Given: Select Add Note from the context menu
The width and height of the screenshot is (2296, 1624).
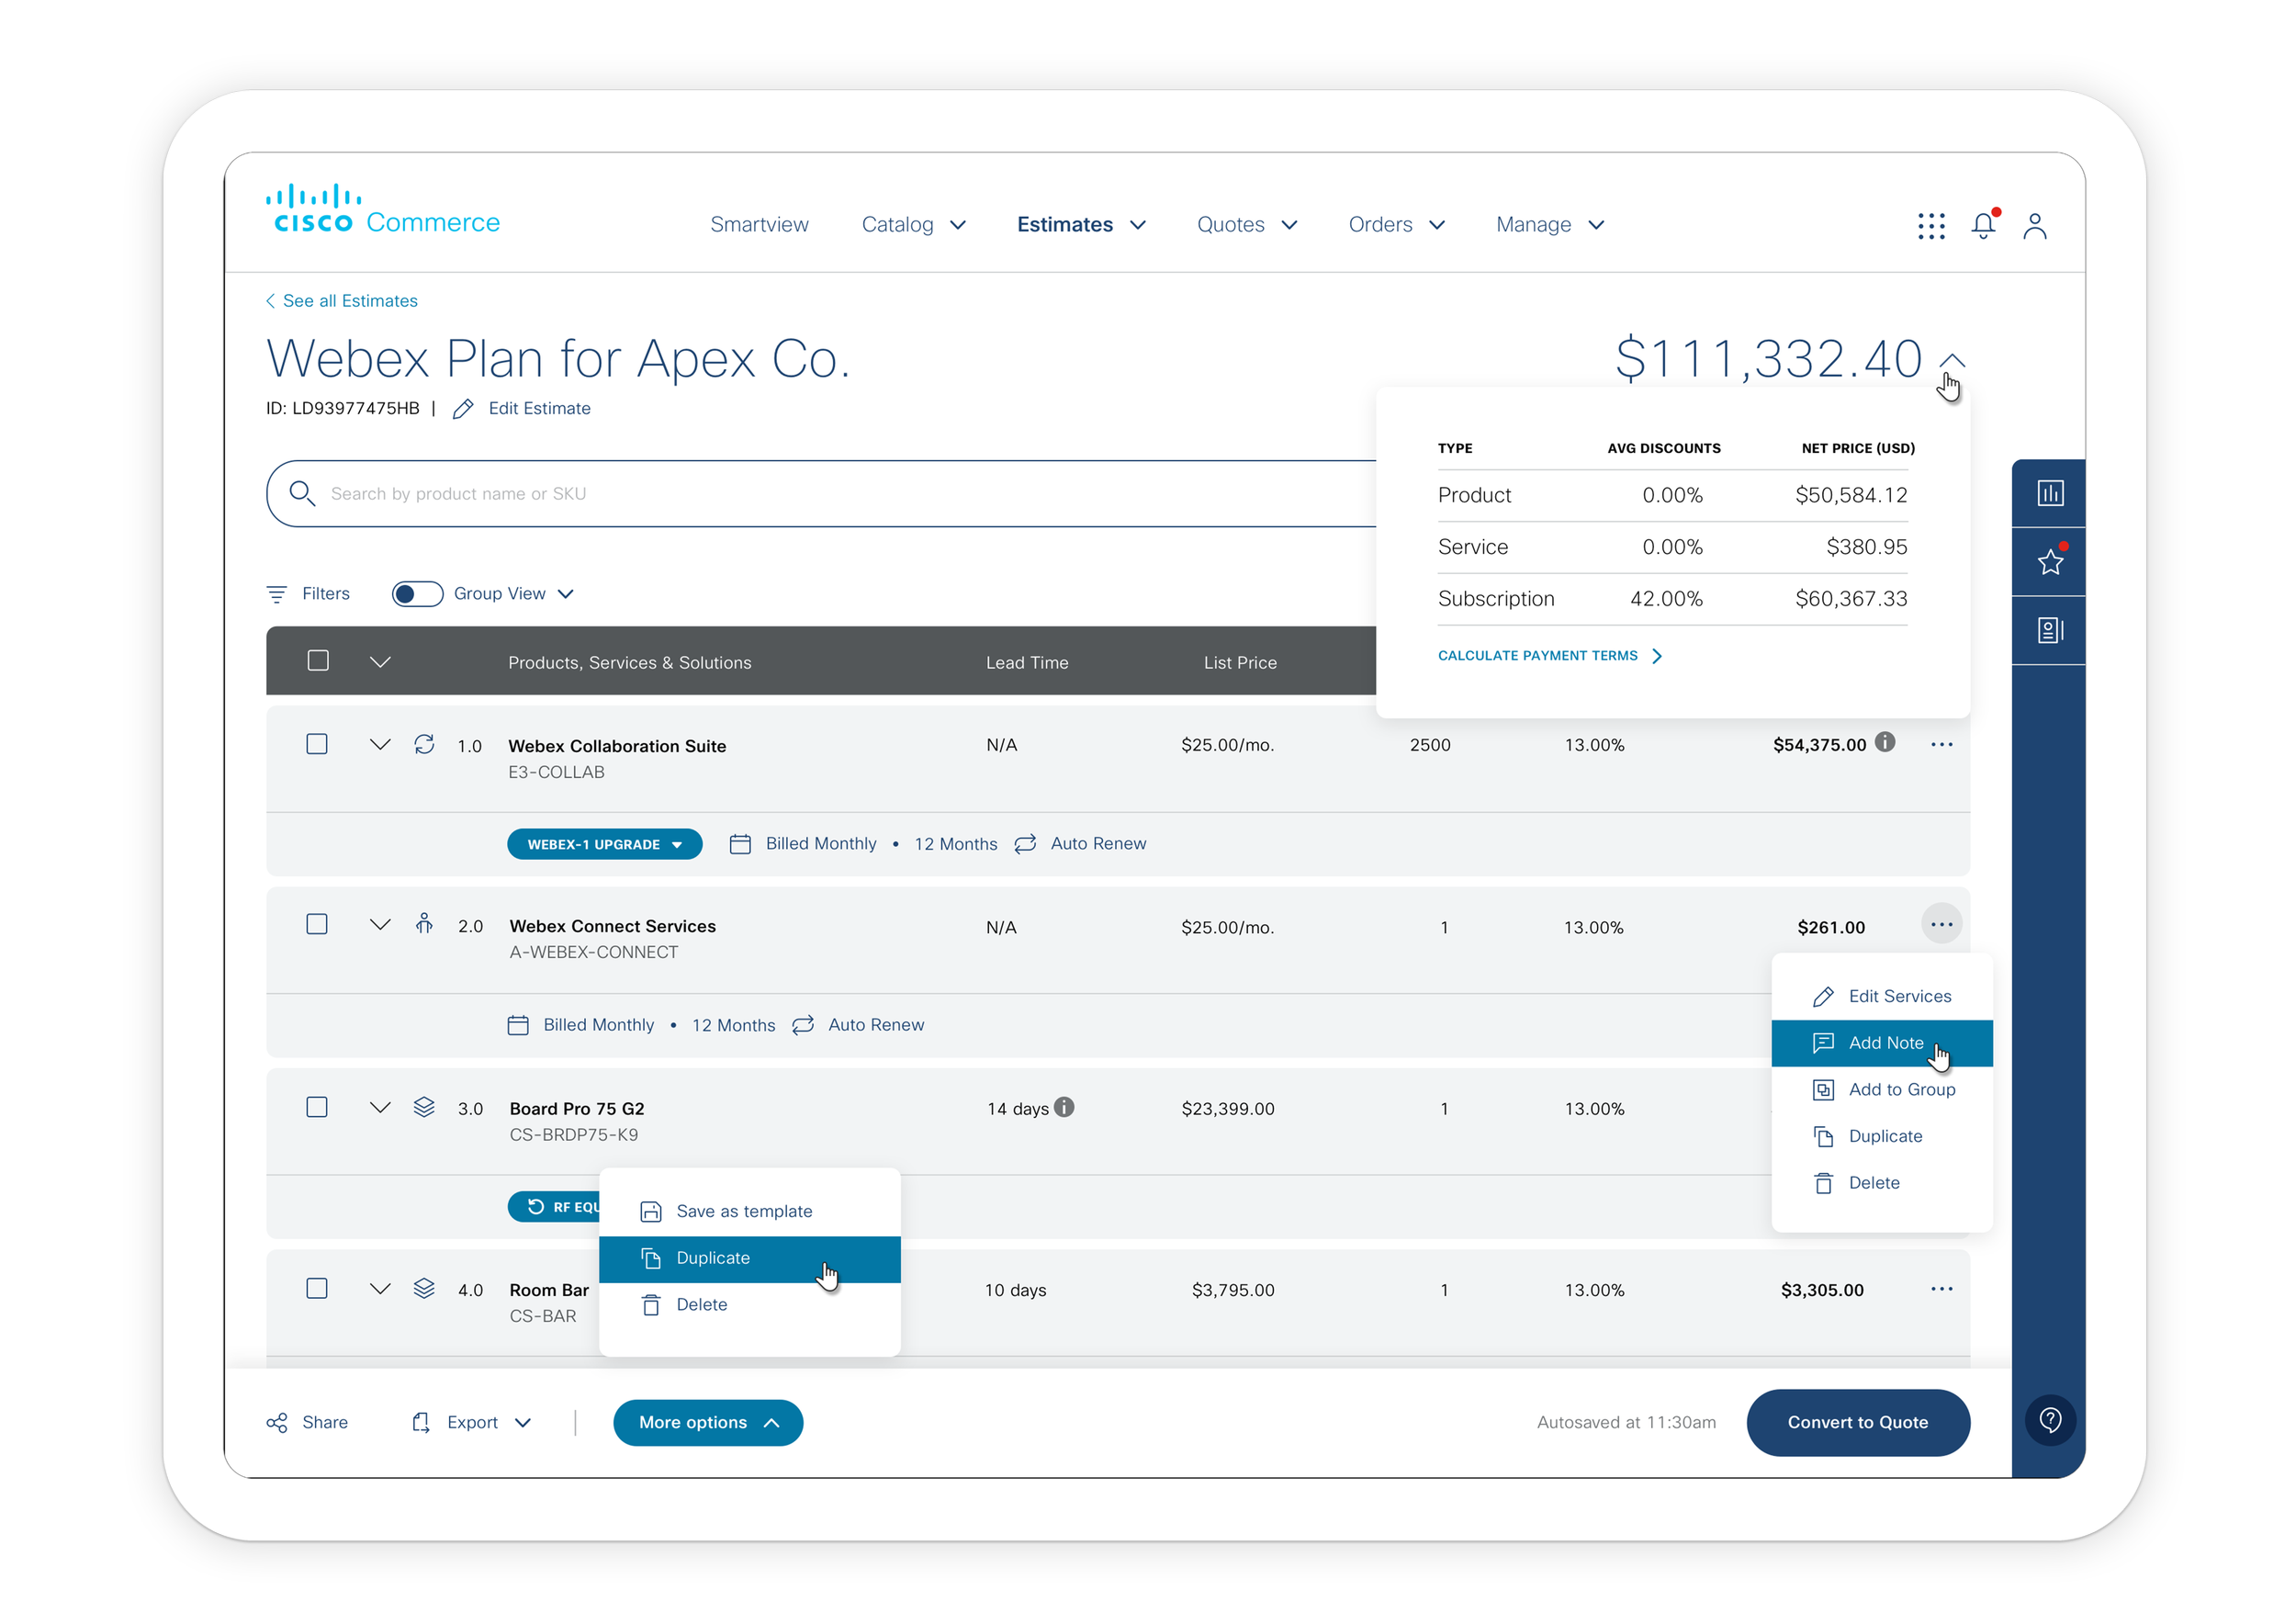Looking at the screenshot, I should [1885, 1043].
